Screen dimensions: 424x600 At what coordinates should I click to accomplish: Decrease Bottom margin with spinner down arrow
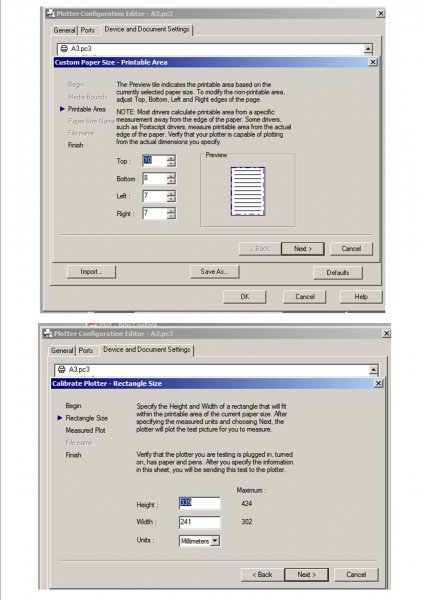coord(171,181)
